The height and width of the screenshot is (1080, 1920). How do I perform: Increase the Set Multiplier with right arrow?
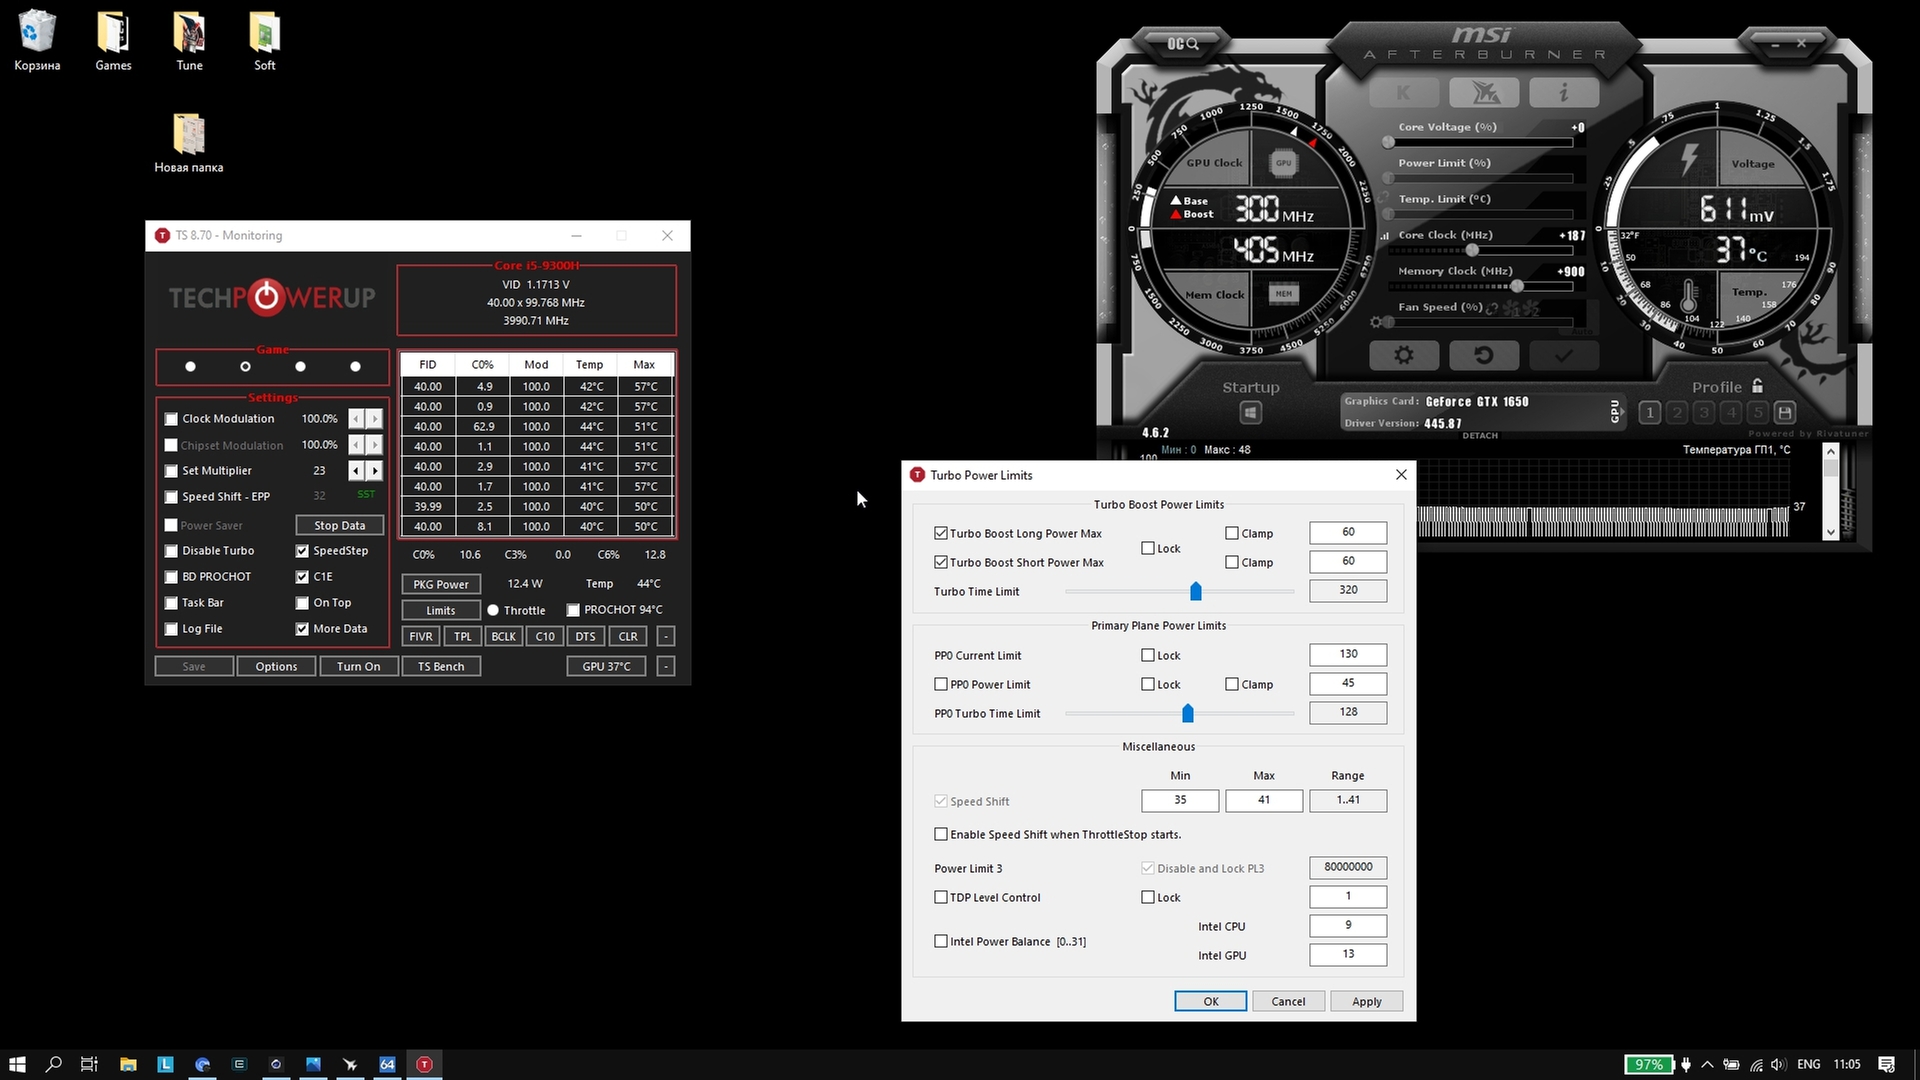tap(374, 470)
